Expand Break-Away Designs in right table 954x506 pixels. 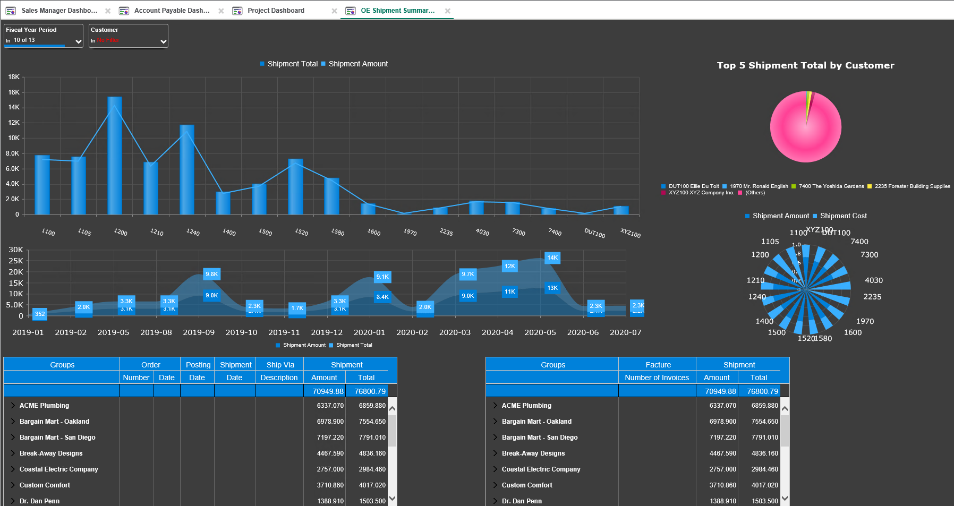[494, 453]
